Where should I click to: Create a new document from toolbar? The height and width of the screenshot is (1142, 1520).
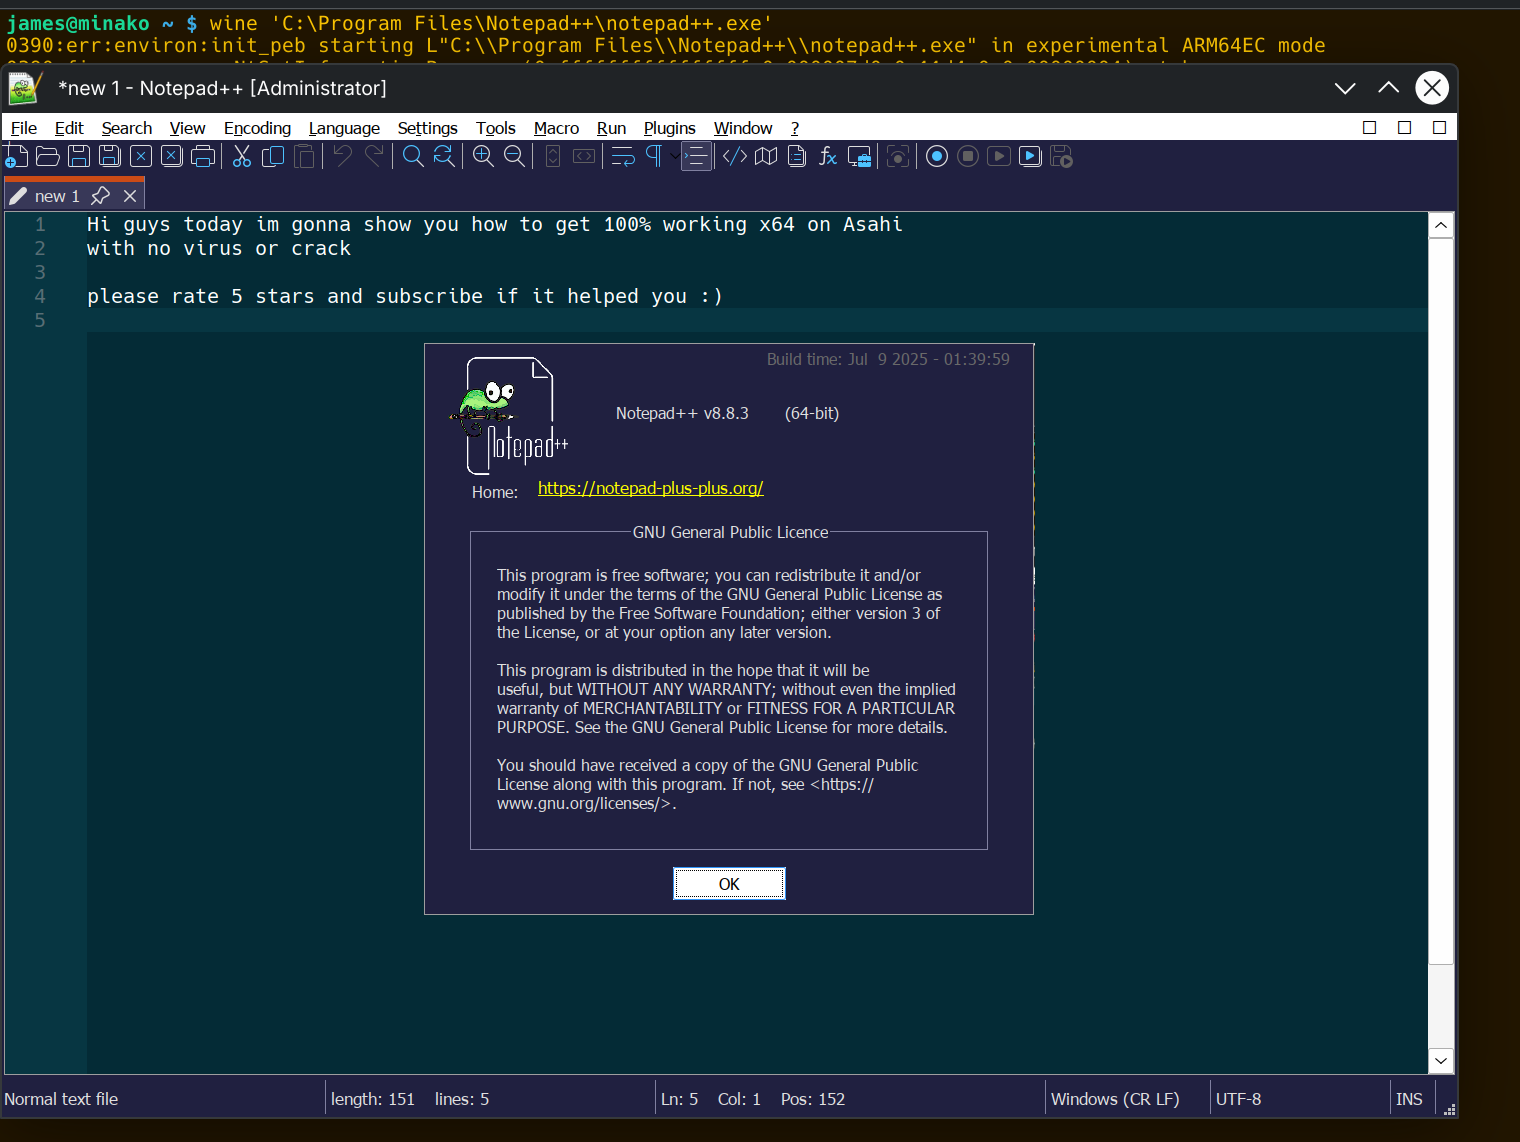pos(16,156)
